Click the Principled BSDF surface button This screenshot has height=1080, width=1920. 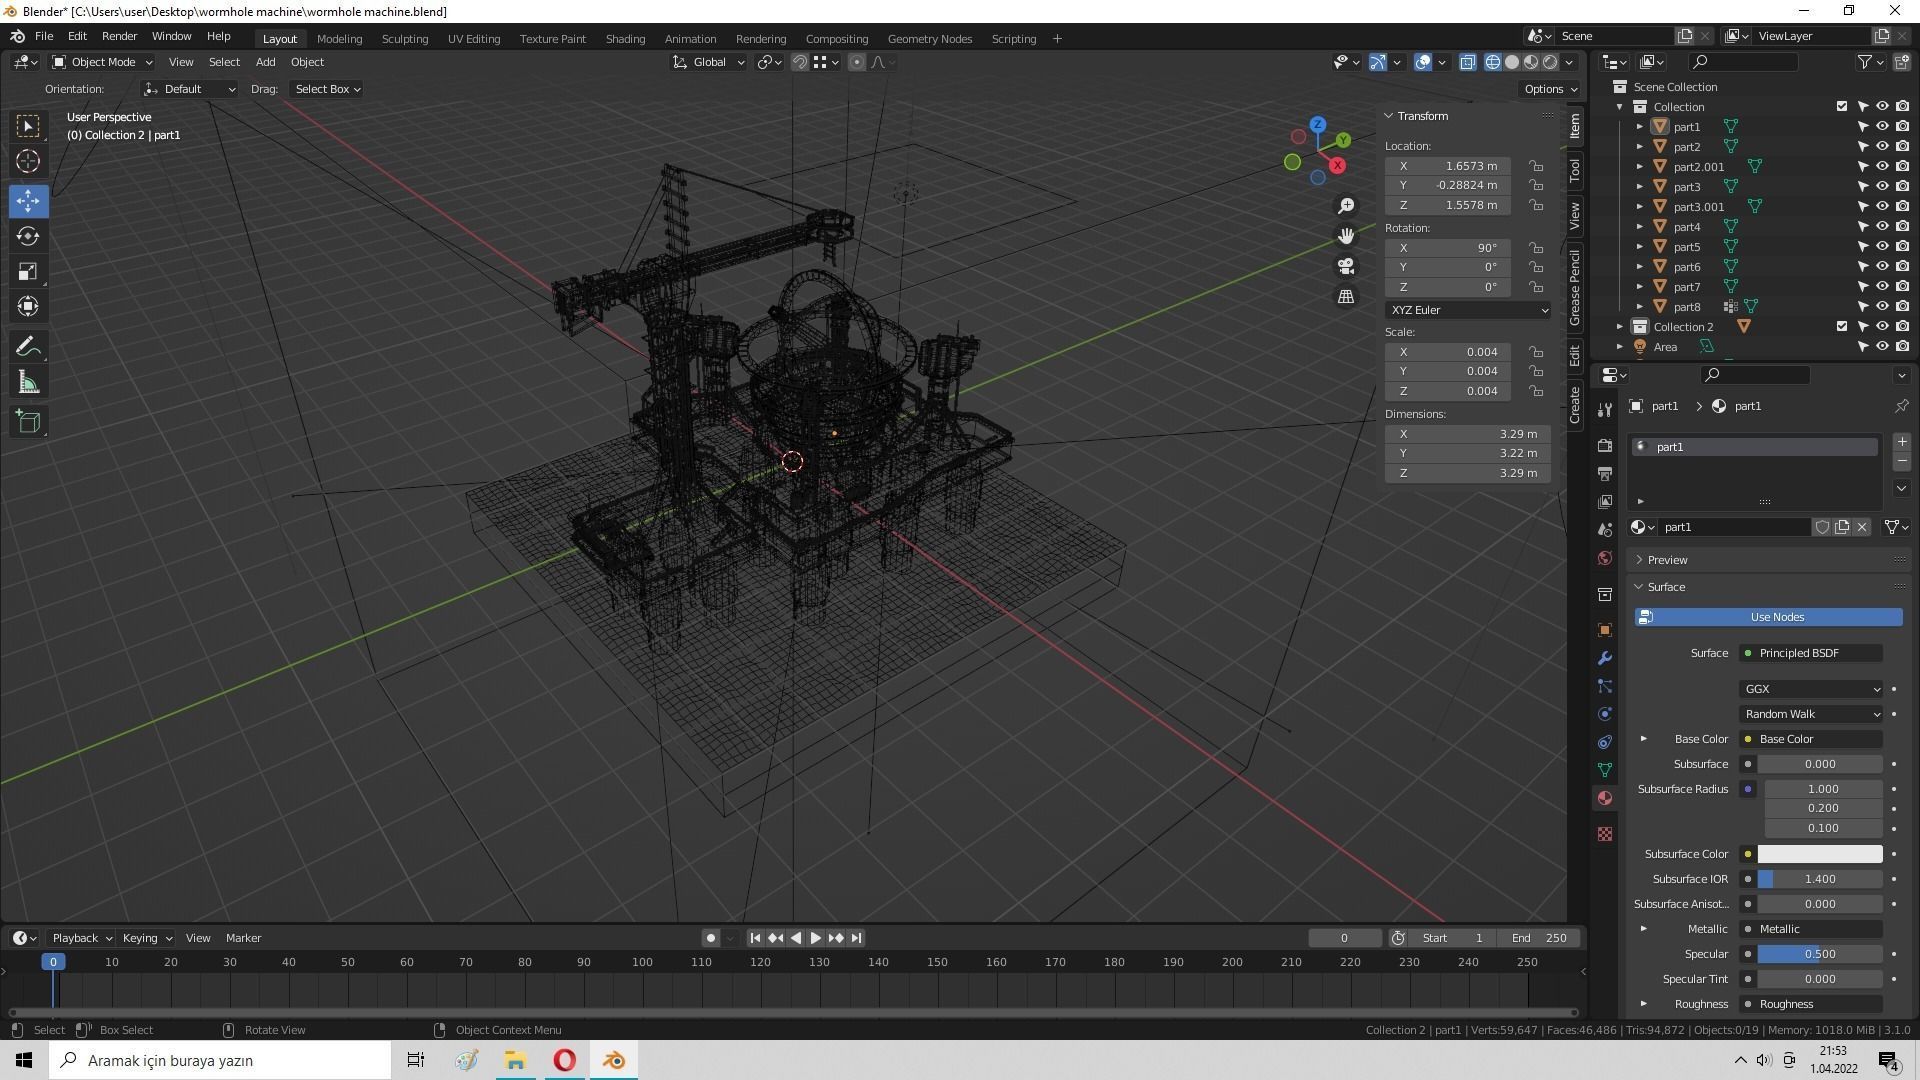click(x=1811, y=653)
